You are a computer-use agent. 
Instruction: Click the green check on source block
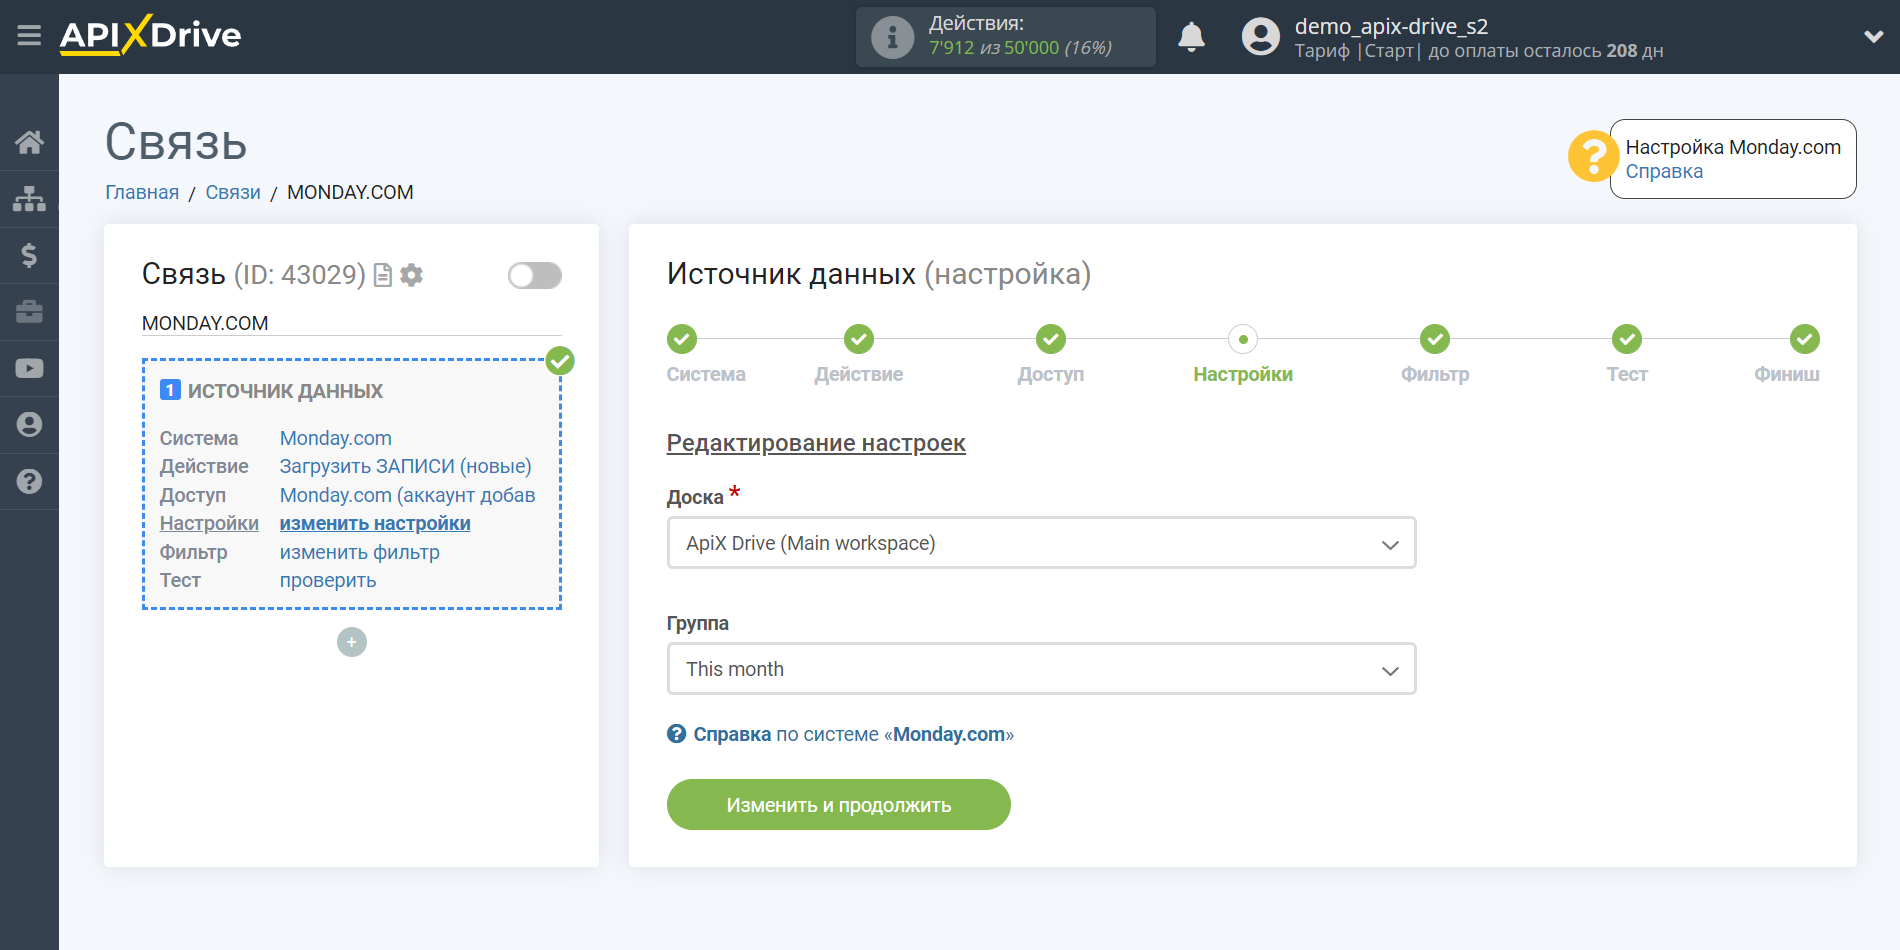tap(560, 361)
